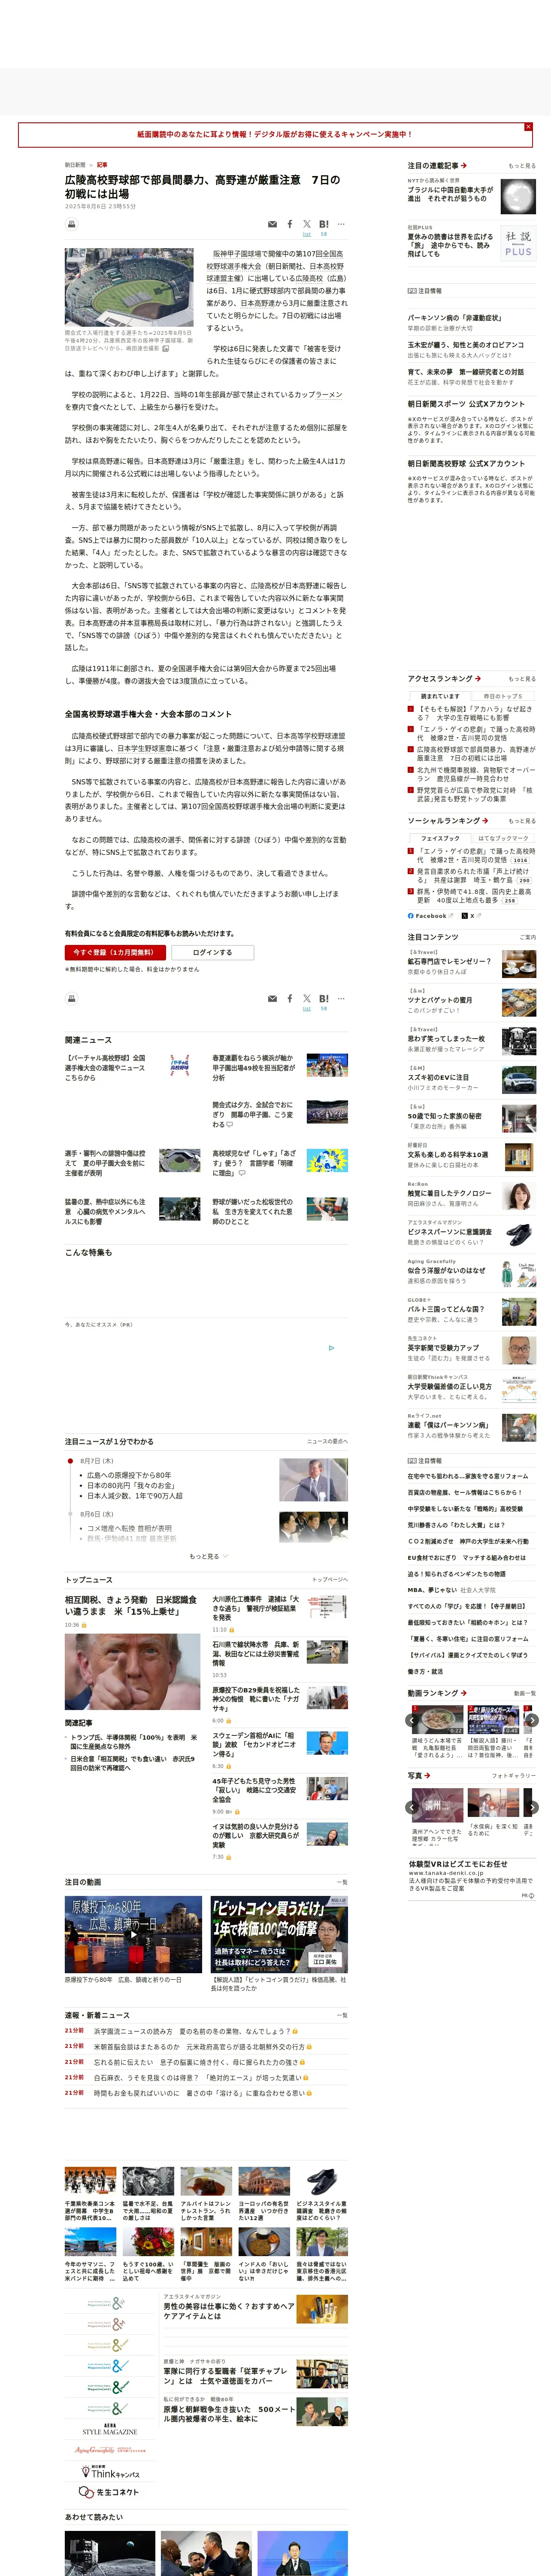Image resolution: width=551 pixels, height=2576 pixels.
Task: Play ビットコイン買うだけ explainer video
Action: pyautogui.click(x=279, y=1935)
